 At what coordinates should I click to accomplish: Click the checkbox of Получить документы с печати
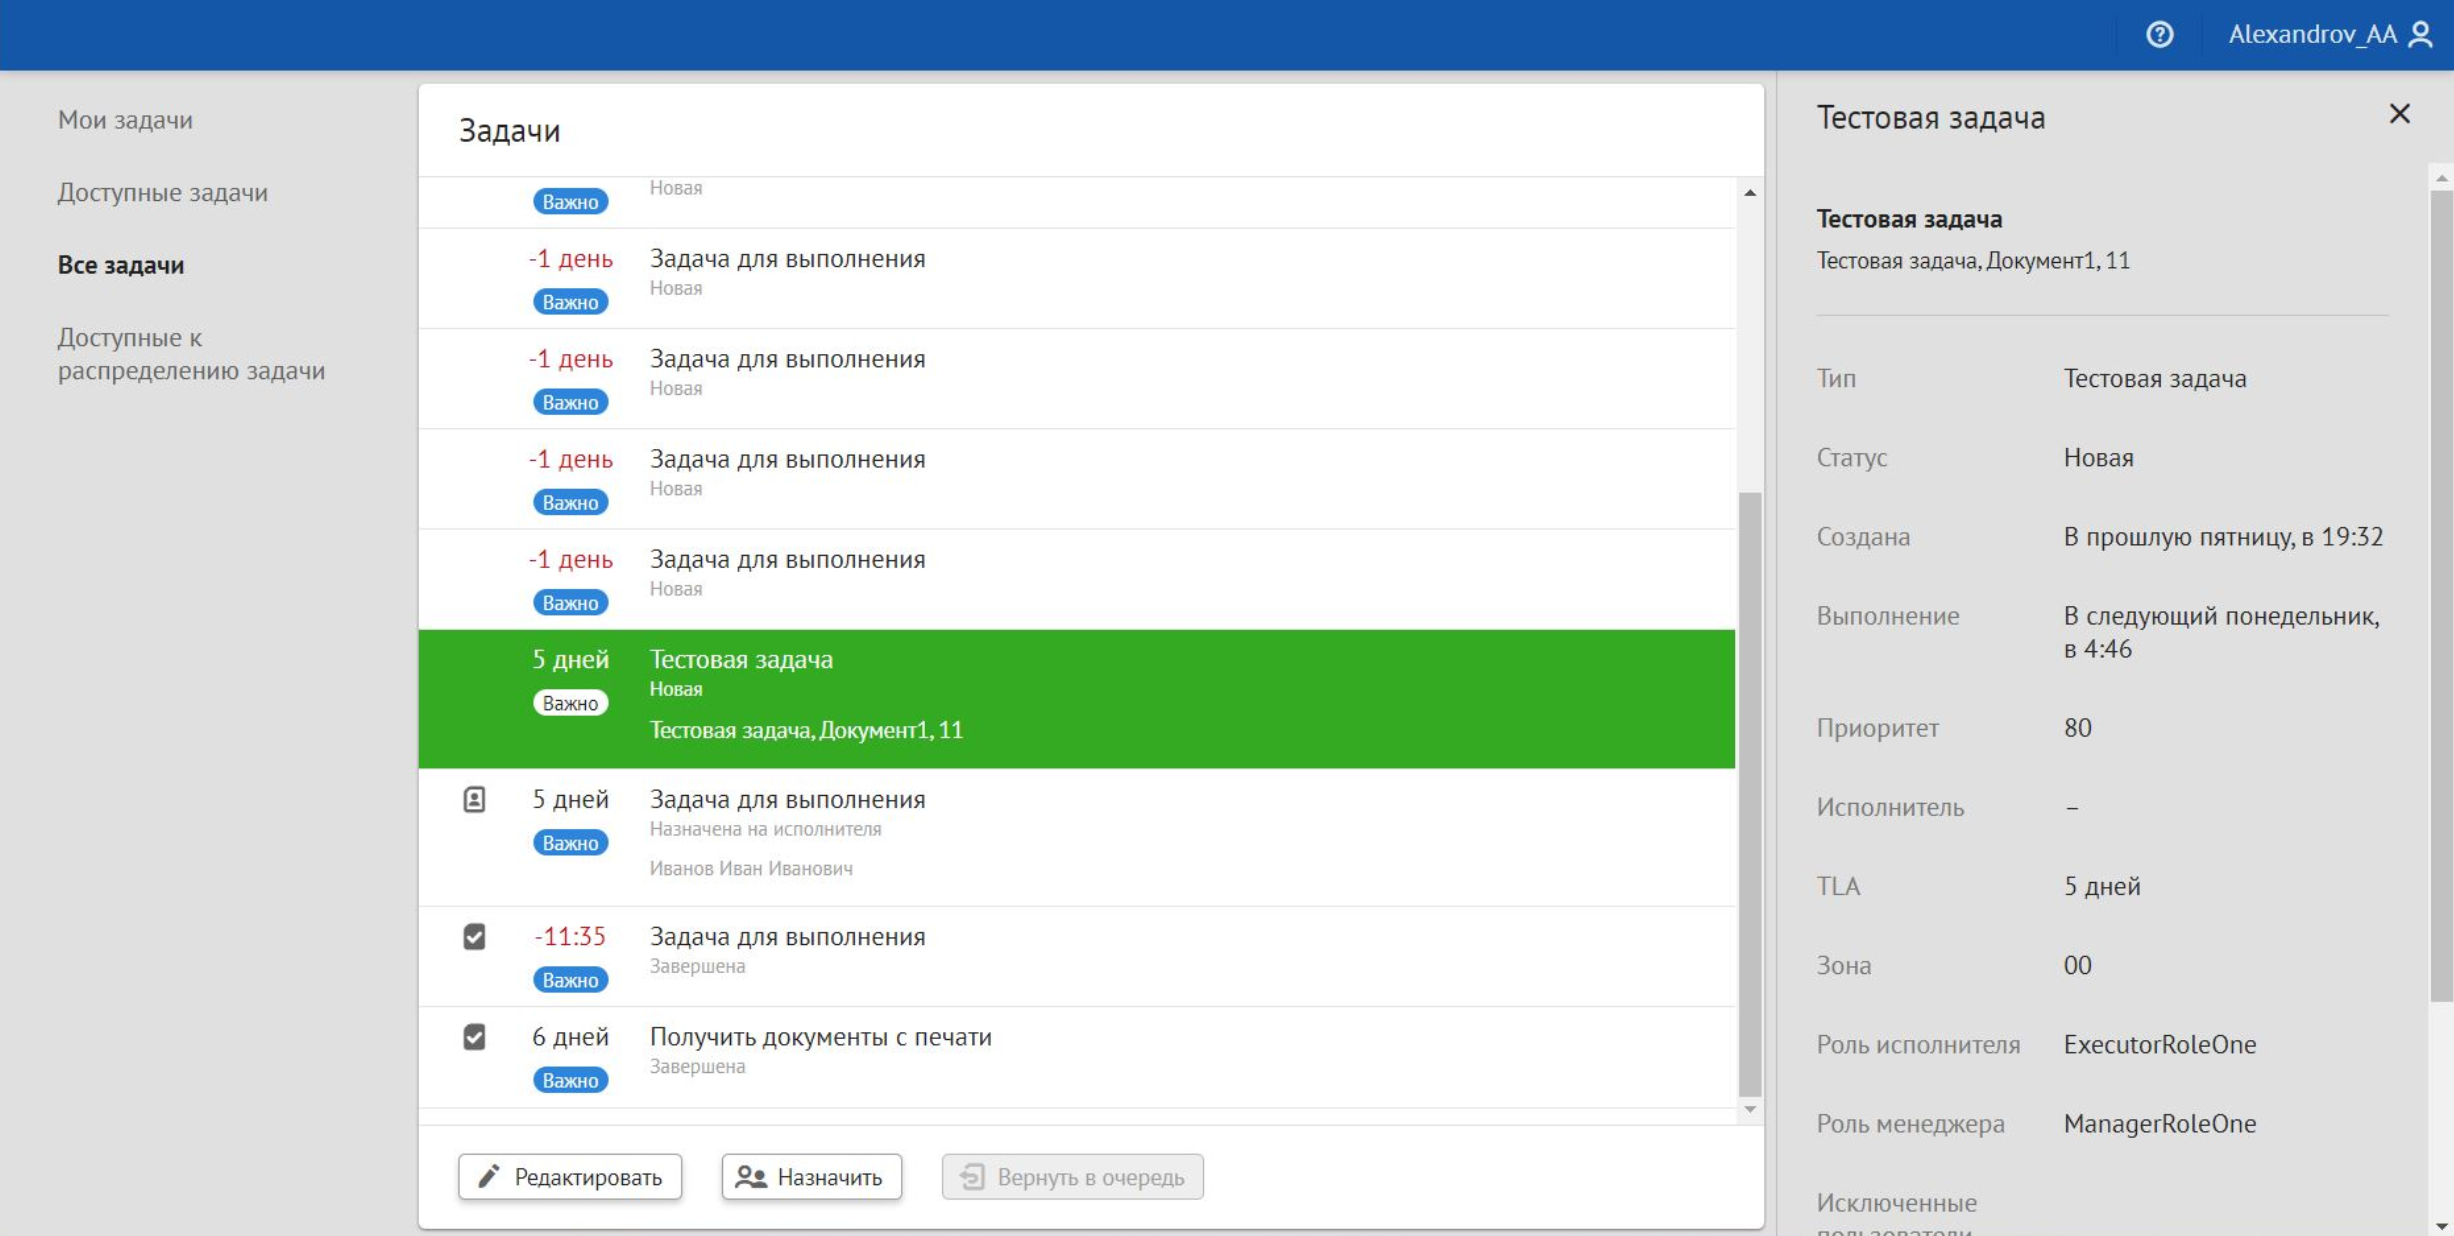tap(474, 1037)
